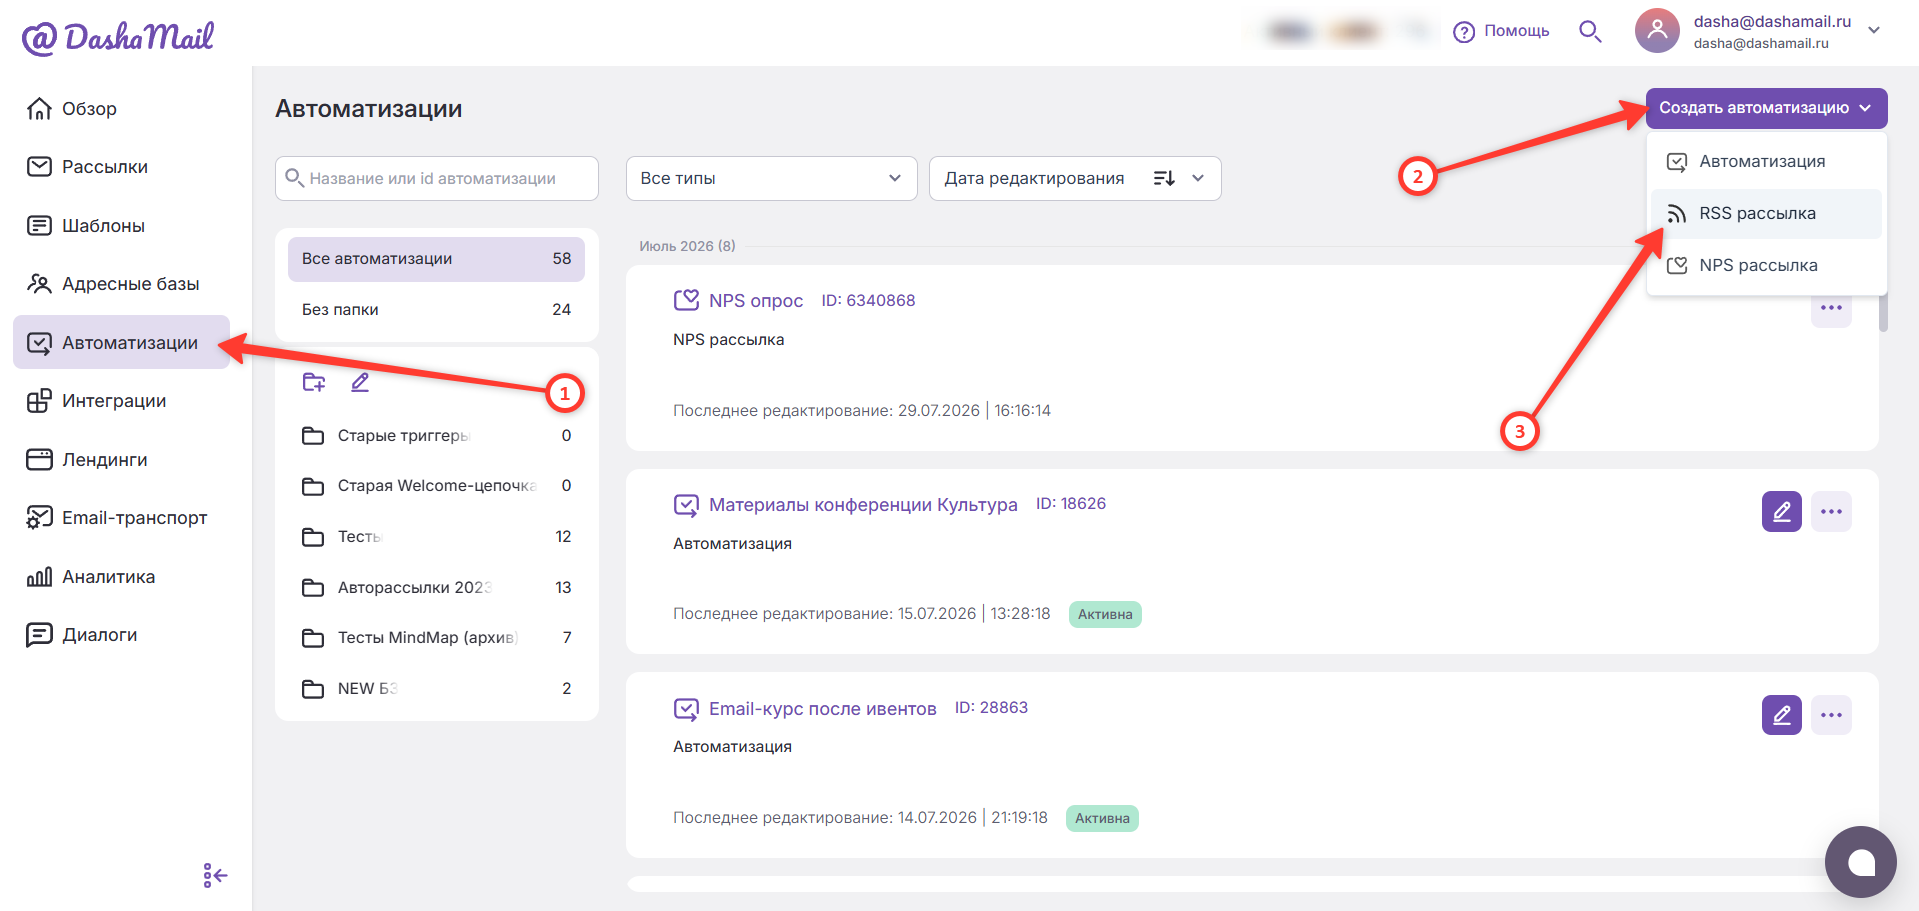Open the Авторассылки 2023 folder

point(436,588)
